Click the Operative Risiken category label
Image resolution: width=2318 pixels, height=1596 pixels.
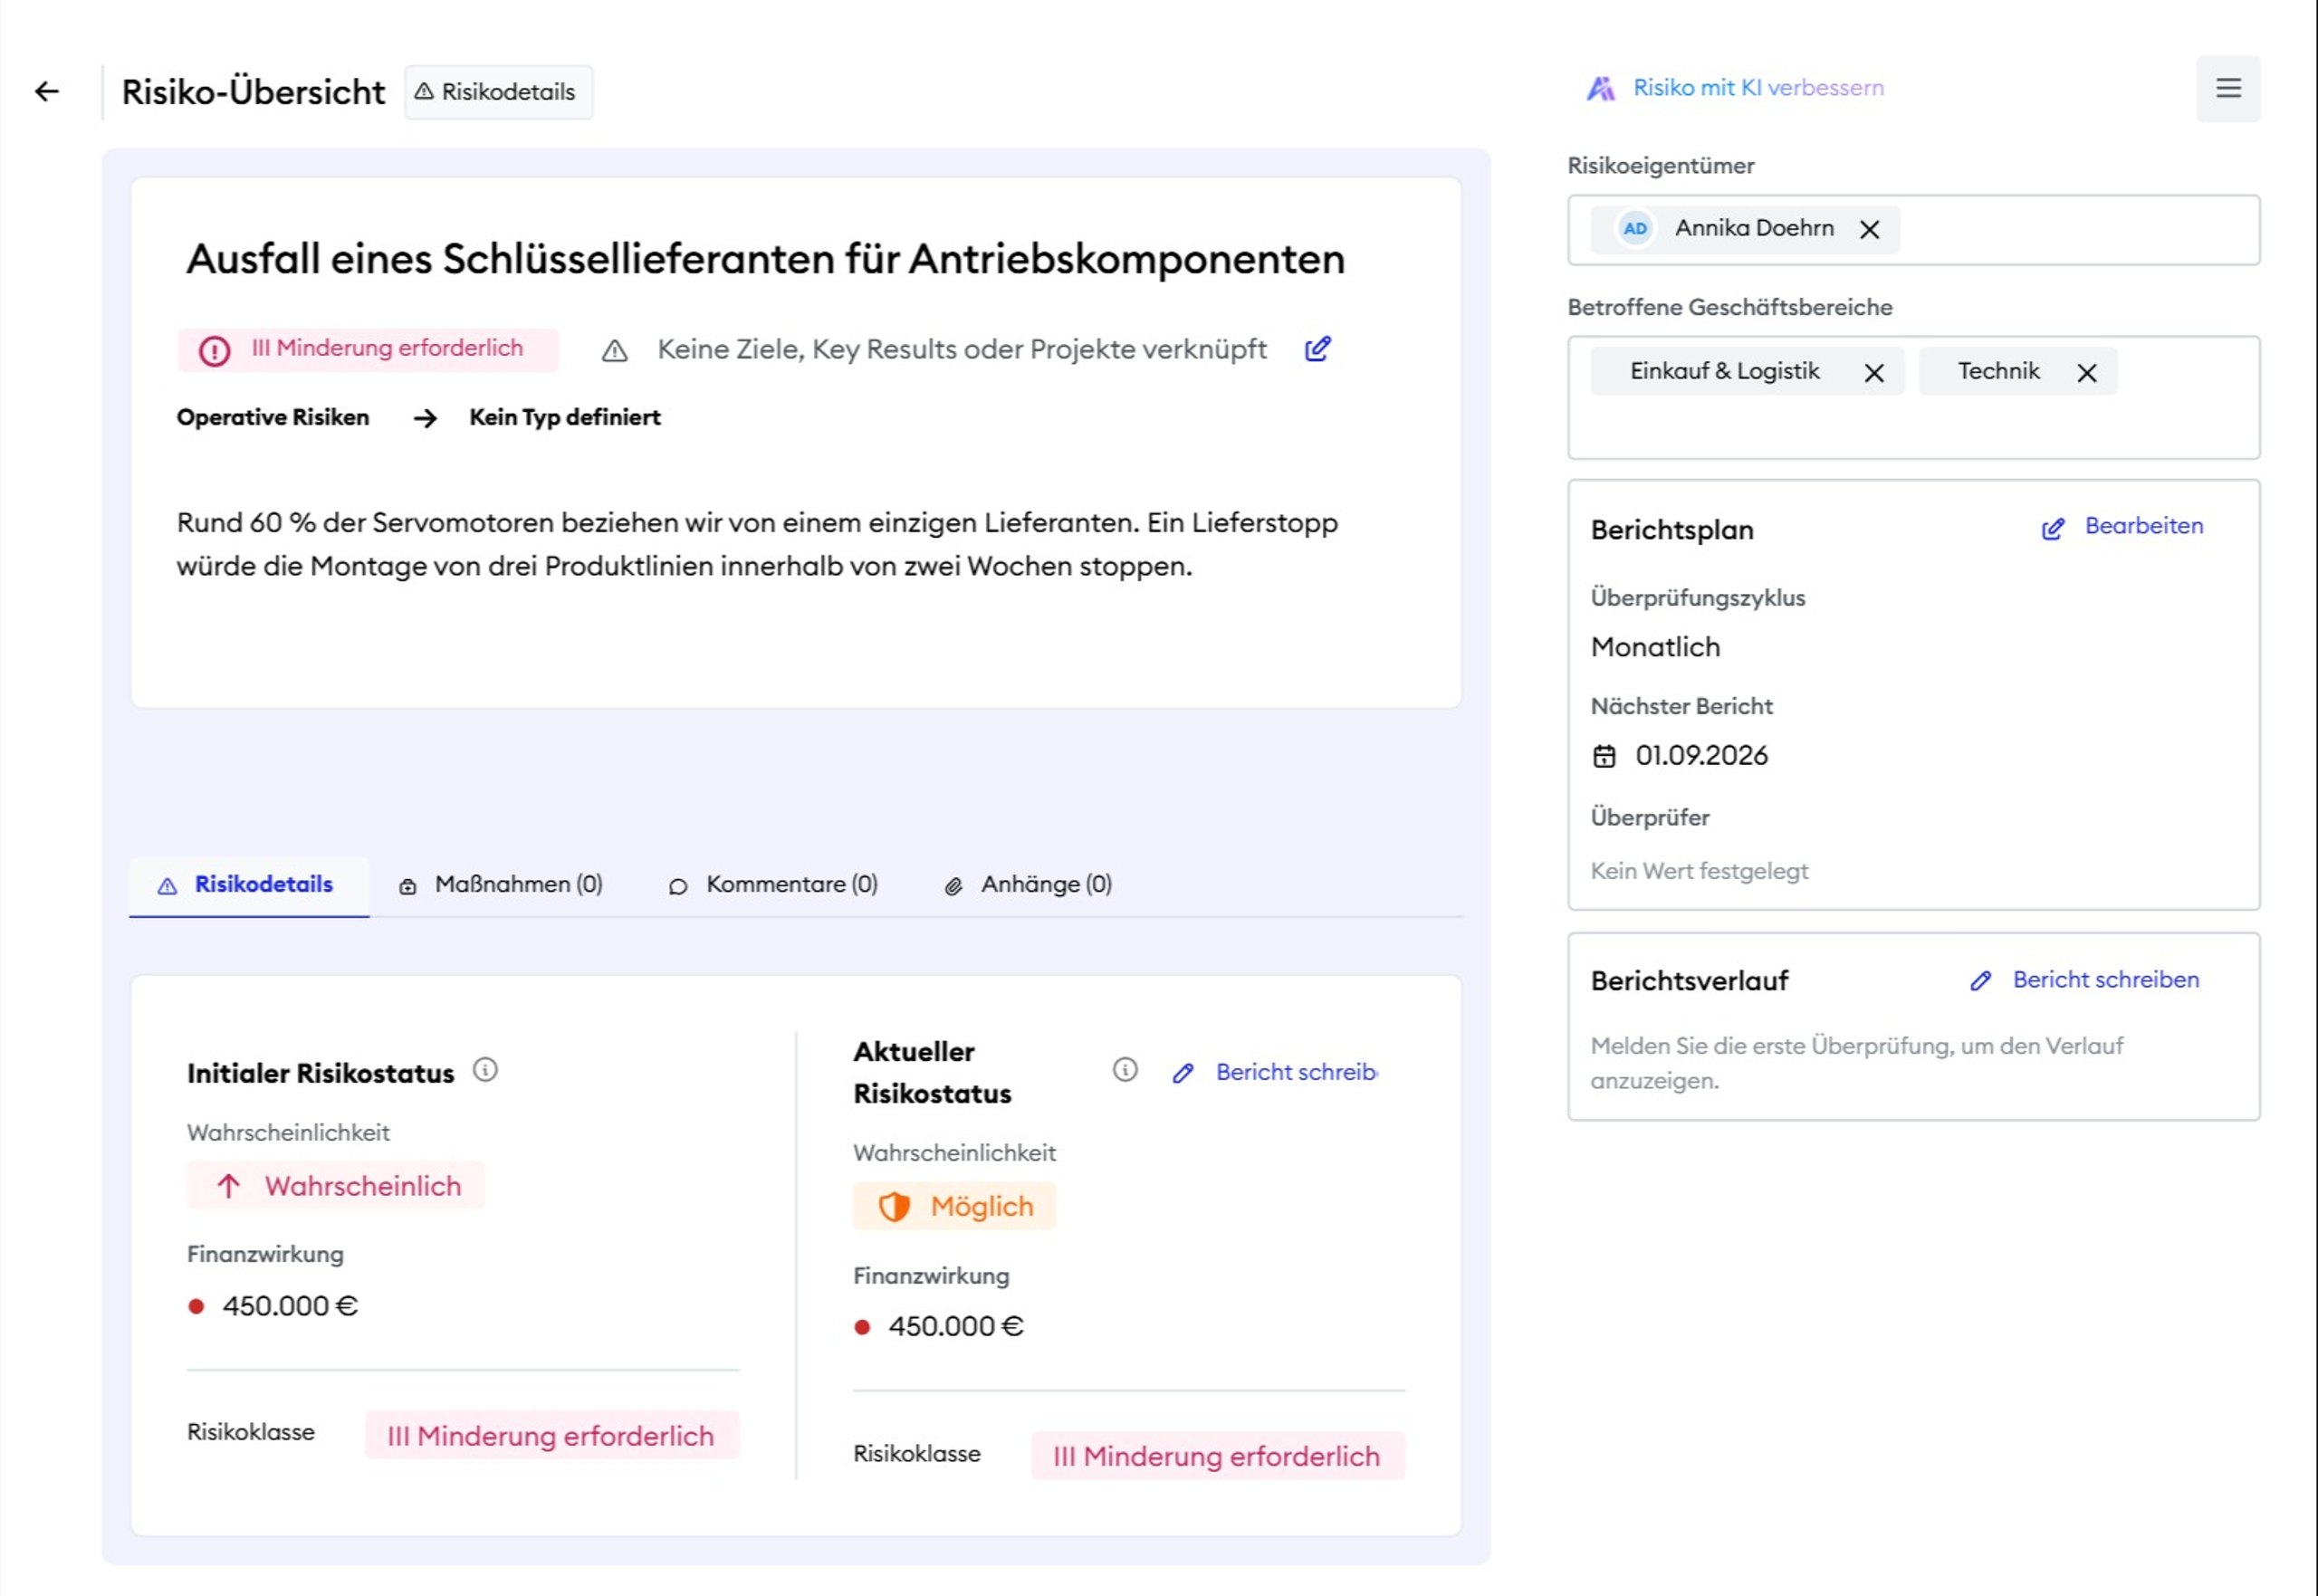pos(273,418)
